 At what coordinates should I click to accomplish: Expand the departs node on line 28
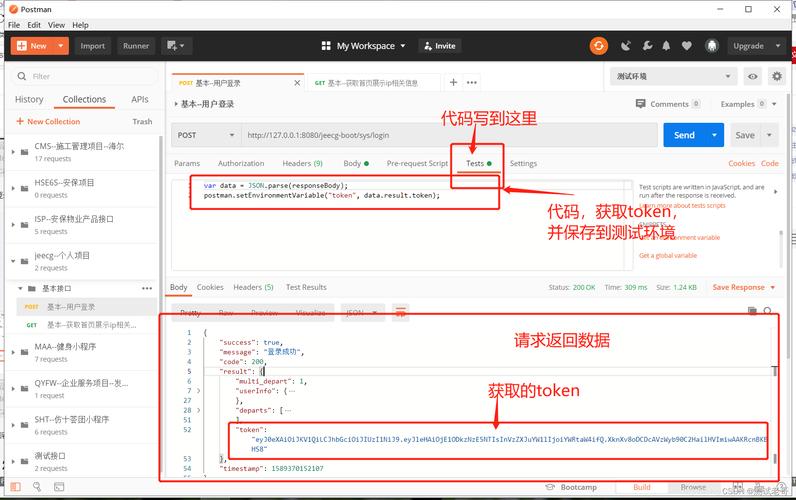click(x=198, y=410)
